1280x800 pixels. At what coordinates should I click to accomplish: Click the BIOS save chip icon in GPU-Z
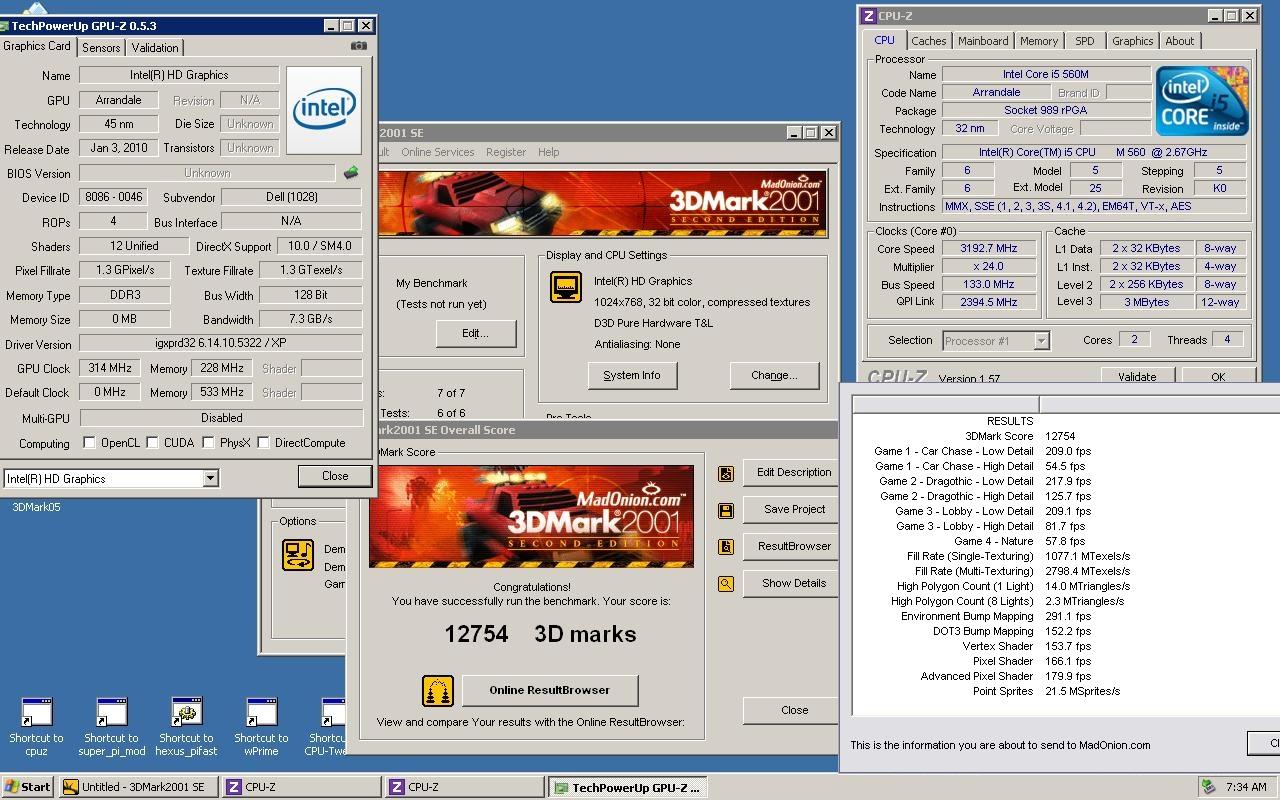pyautogui.click(x=350, y=173)
